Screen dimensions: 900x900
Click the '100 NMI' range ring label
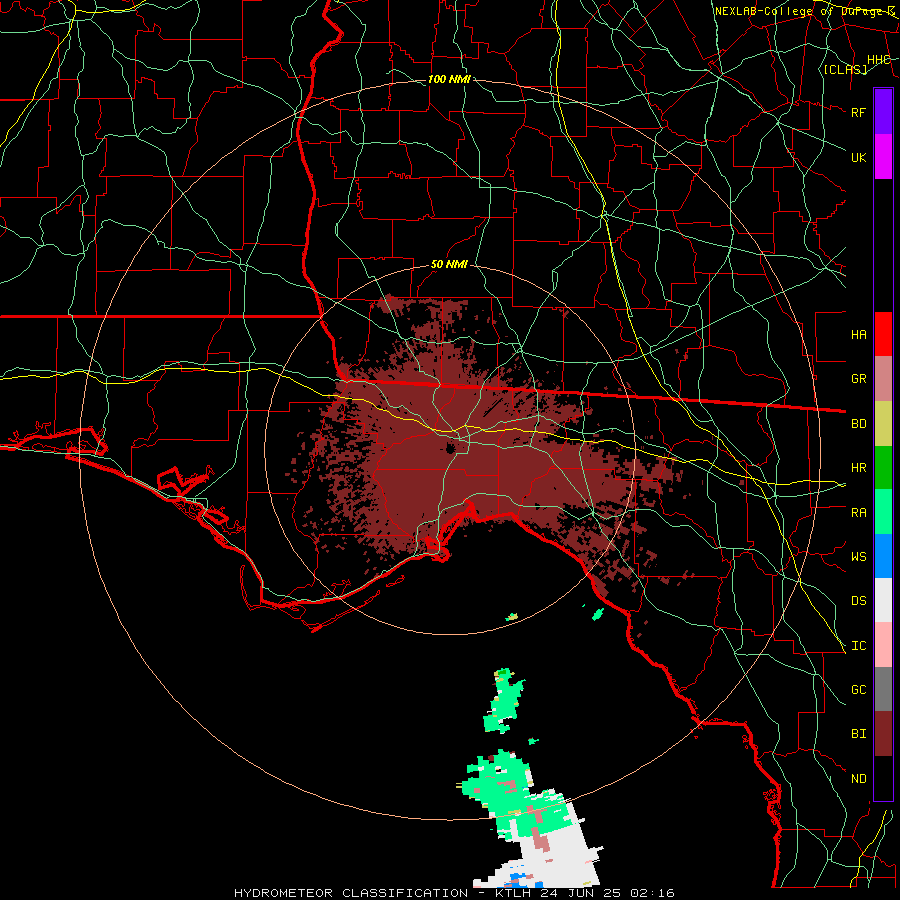coord(449,79)
